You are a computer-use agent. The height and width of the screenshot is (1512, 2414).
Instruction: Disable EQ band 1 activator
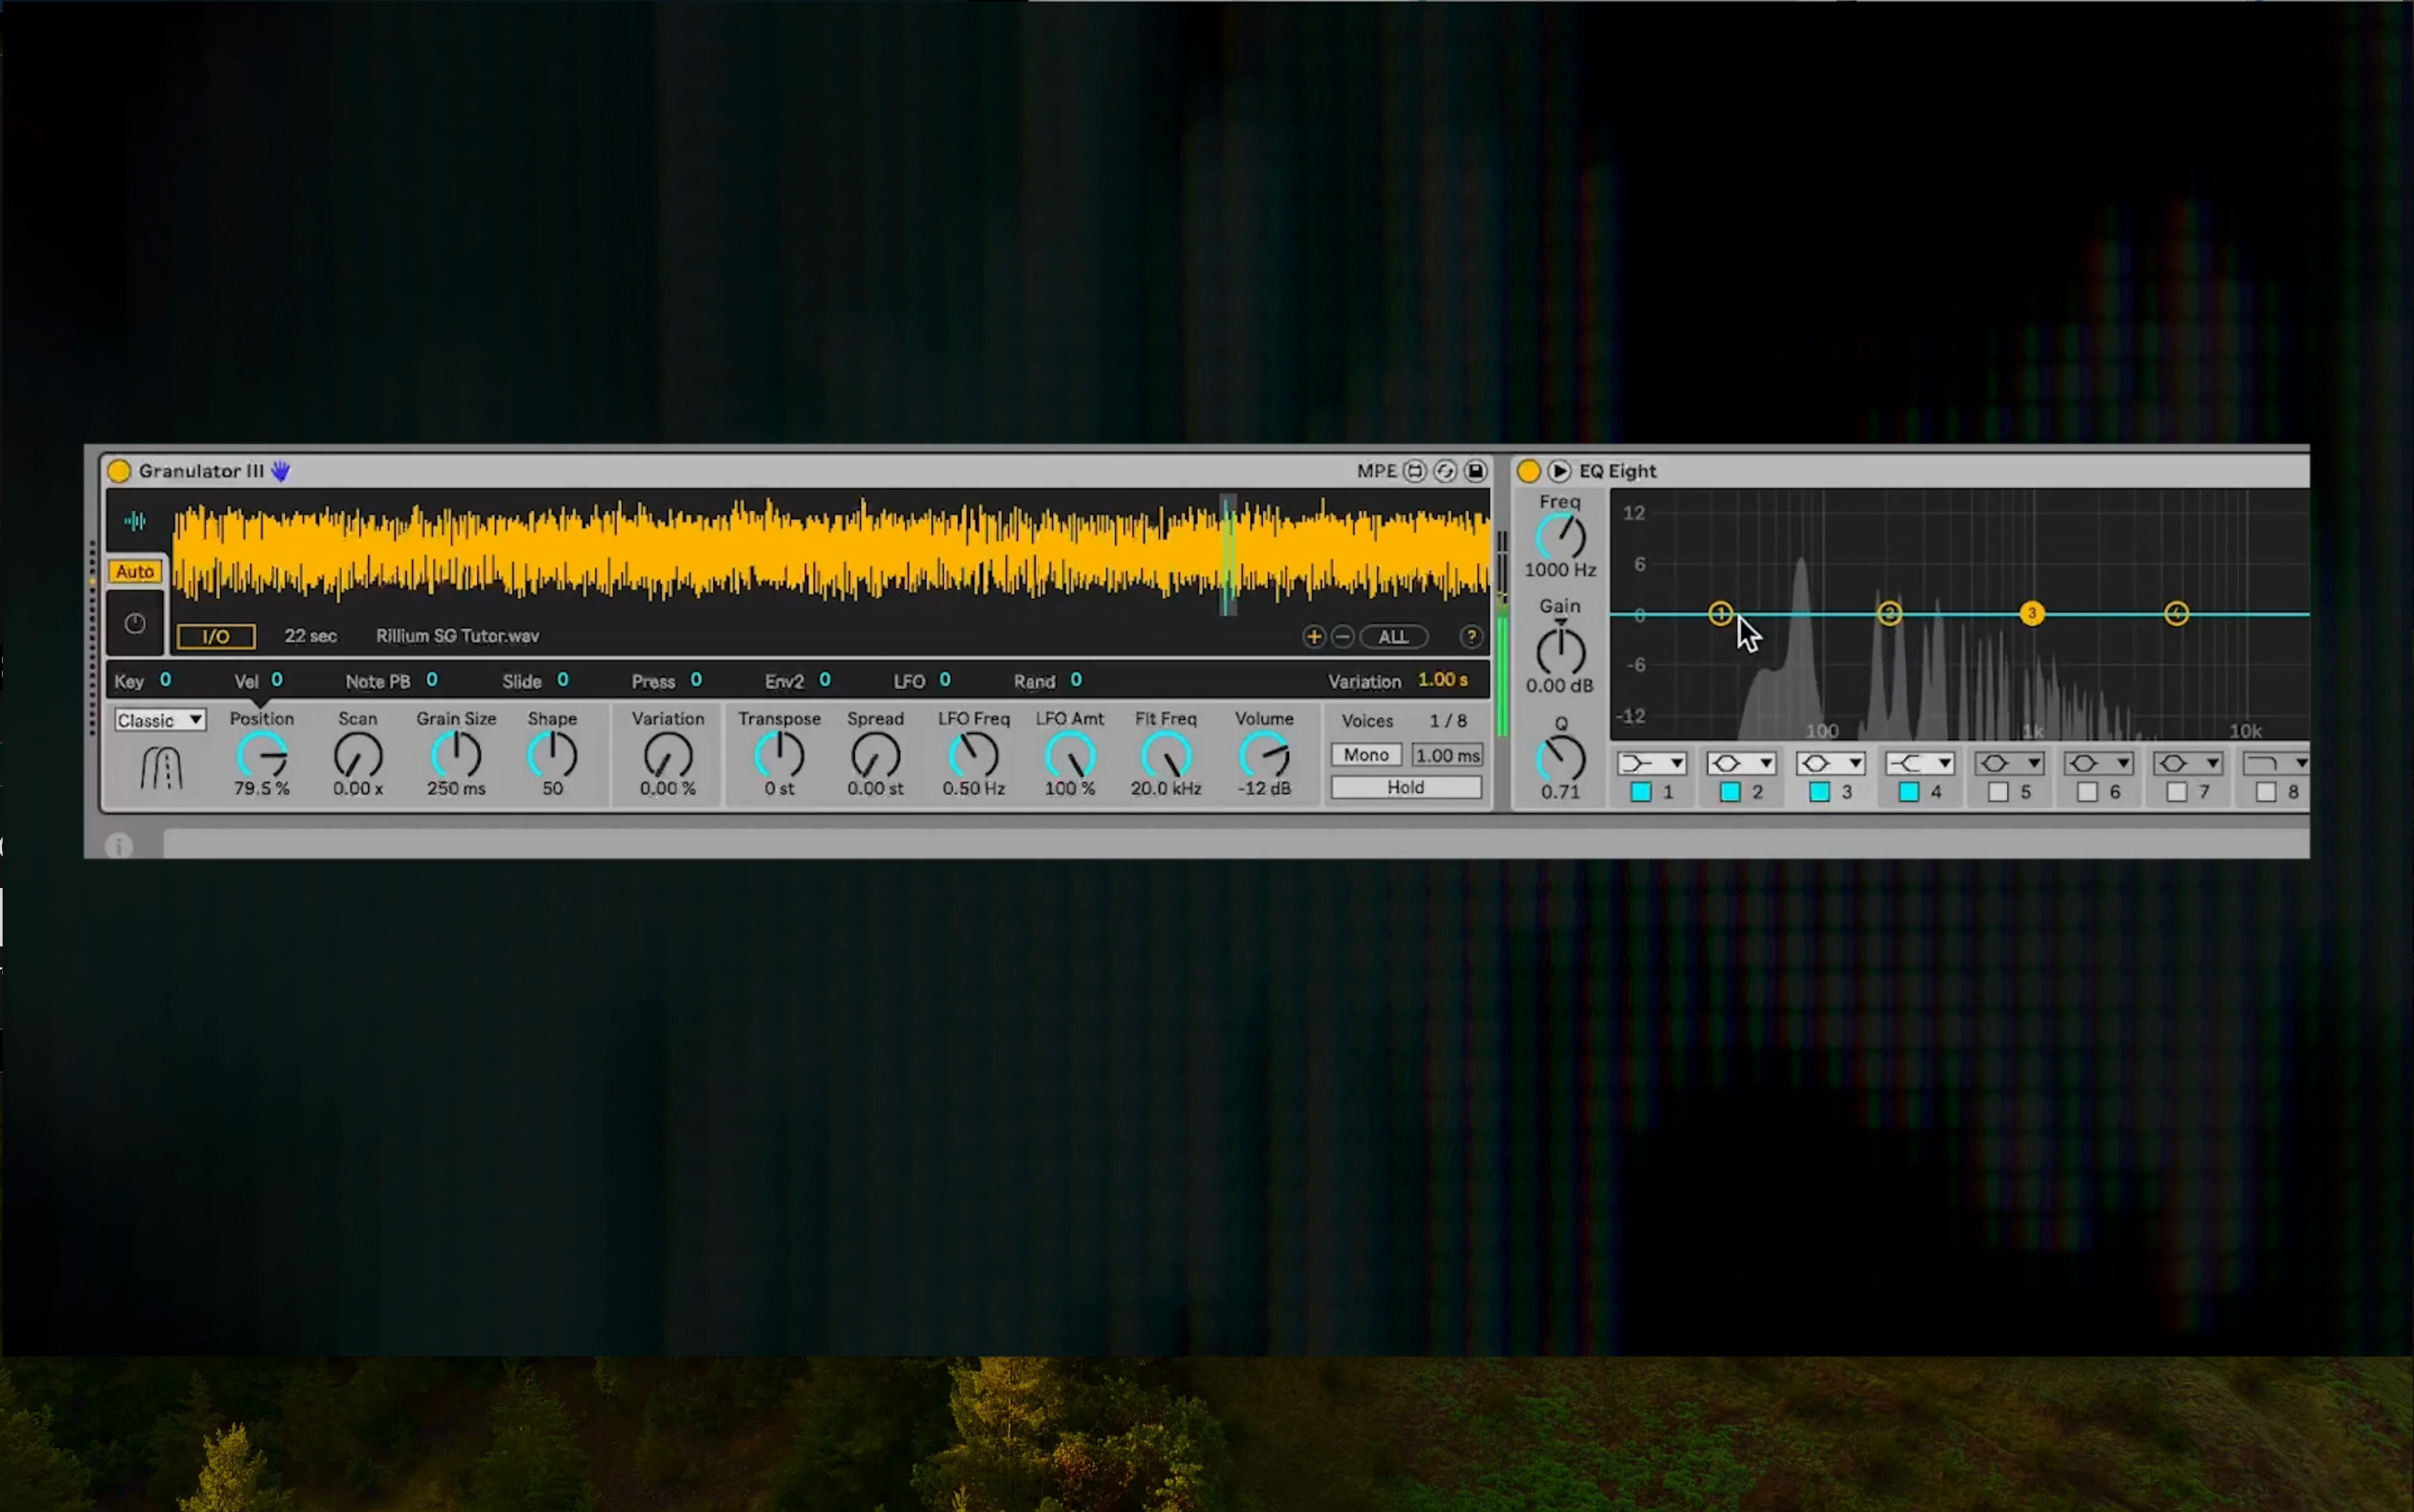(1641, 792)
